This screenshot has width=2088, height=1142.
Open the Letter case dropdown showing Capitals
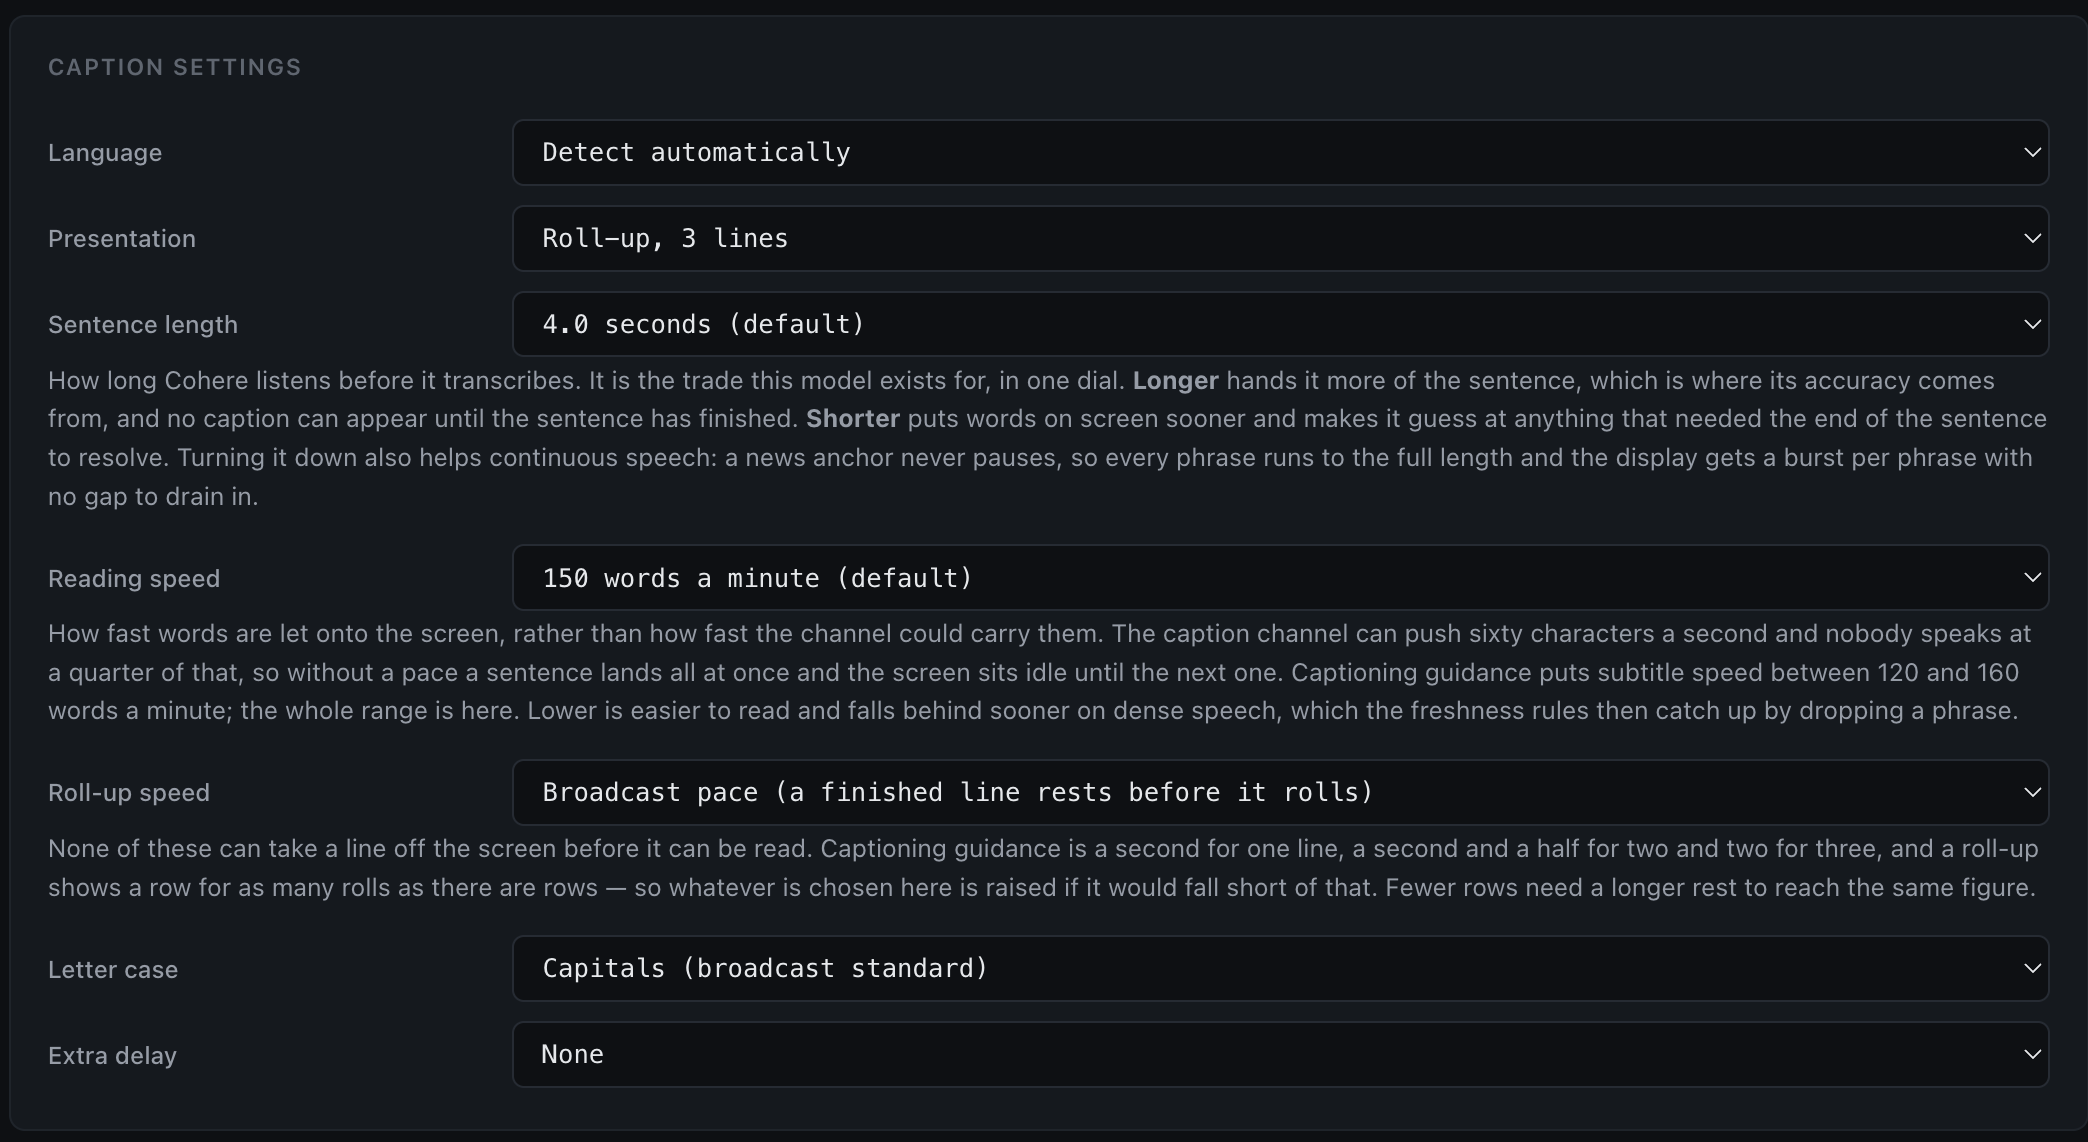pyautogui.click(x=1280, y=968)
